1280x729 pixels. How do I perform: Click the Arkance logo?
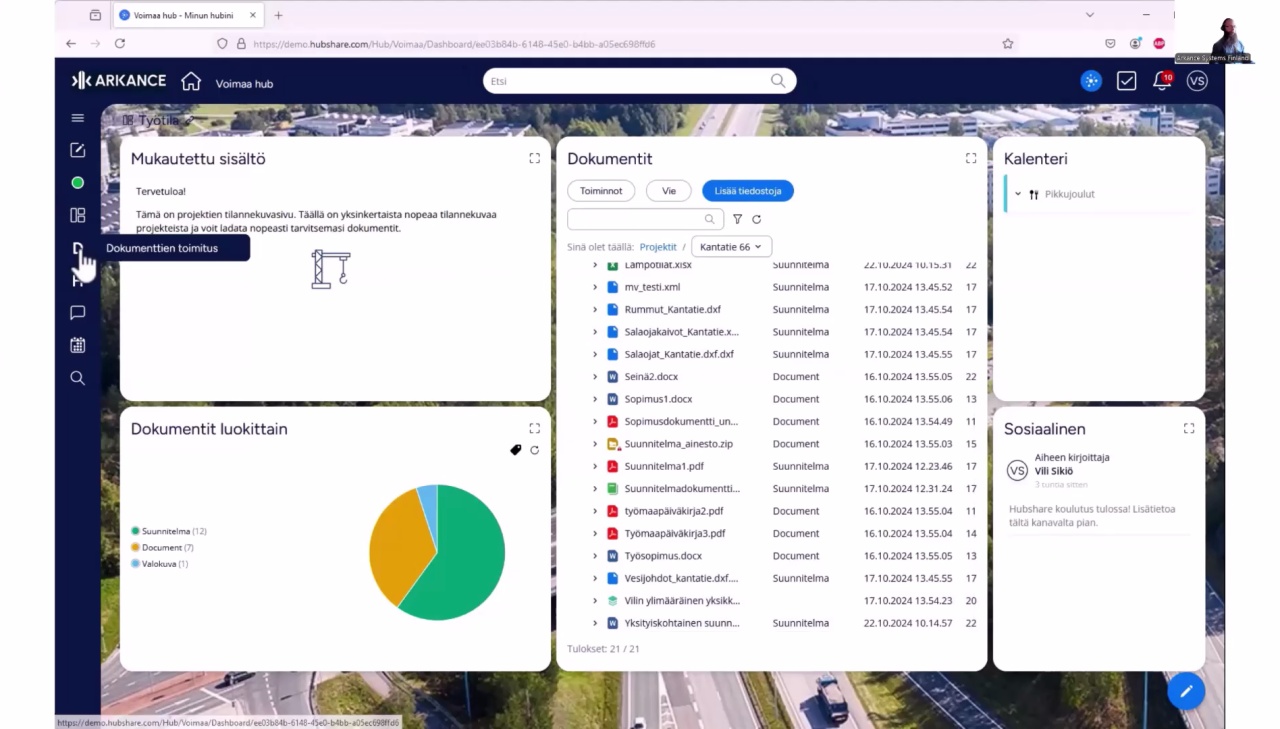click(x=119, y=81)
